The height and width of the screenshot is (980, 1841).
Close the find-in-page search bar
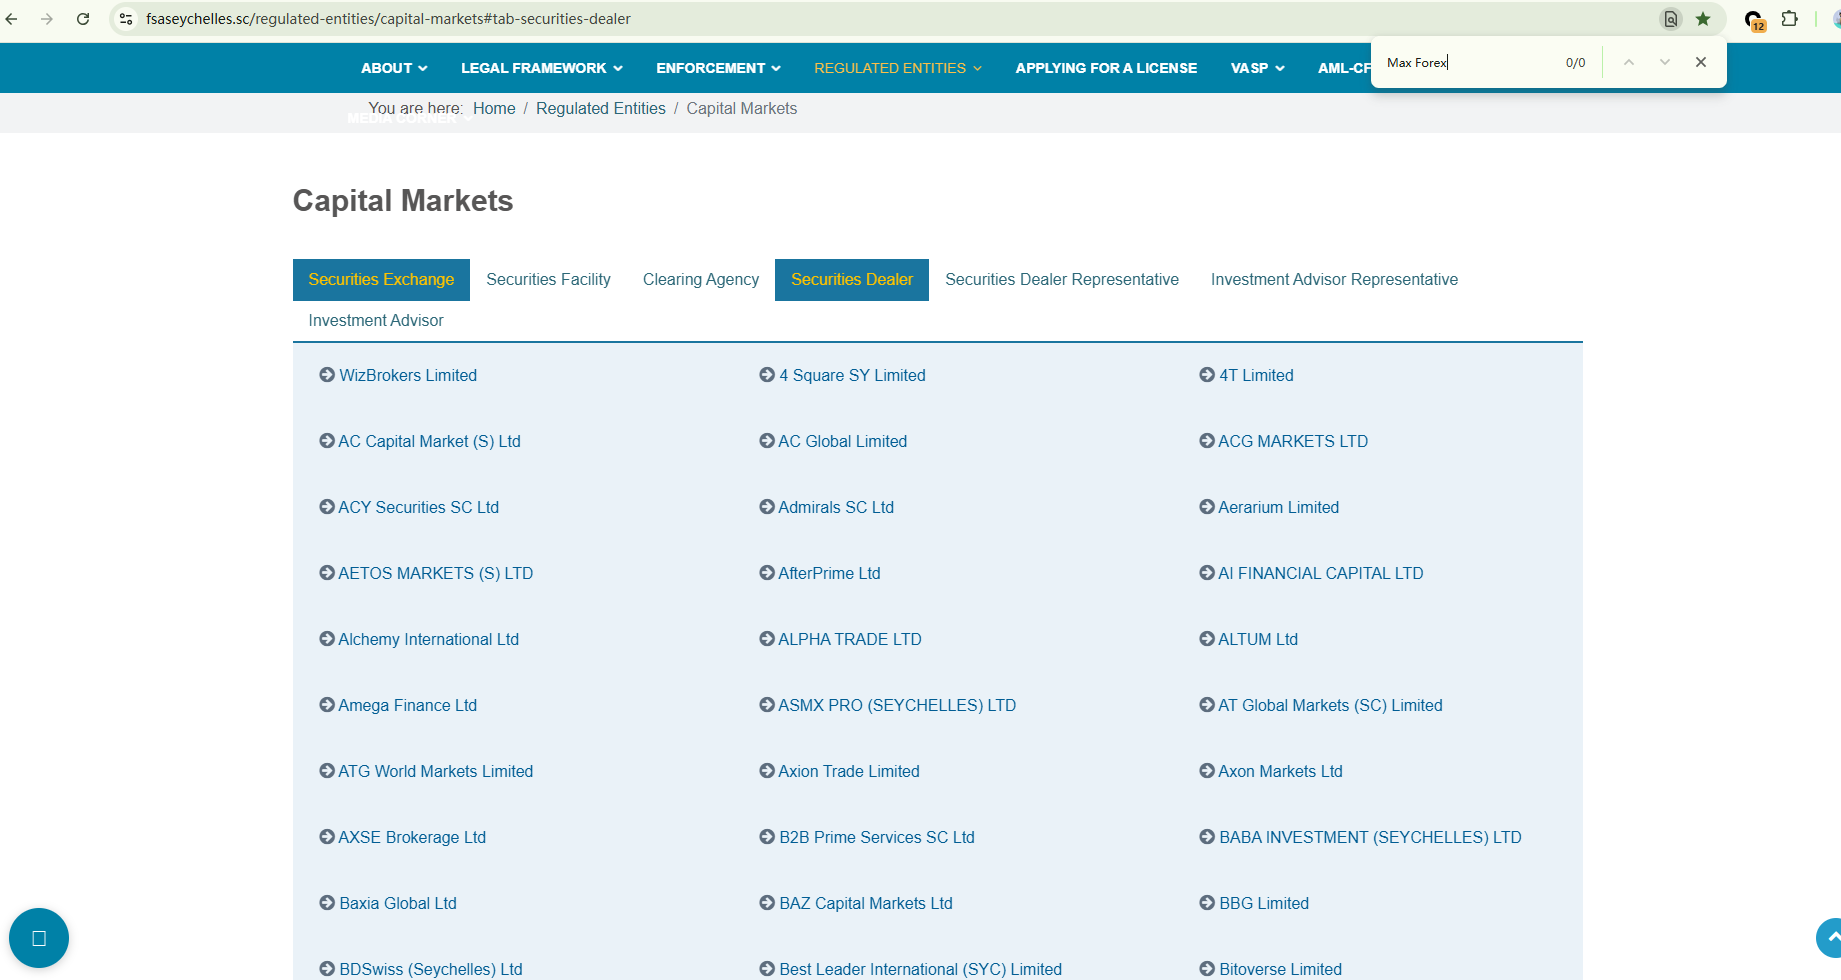1700,62
